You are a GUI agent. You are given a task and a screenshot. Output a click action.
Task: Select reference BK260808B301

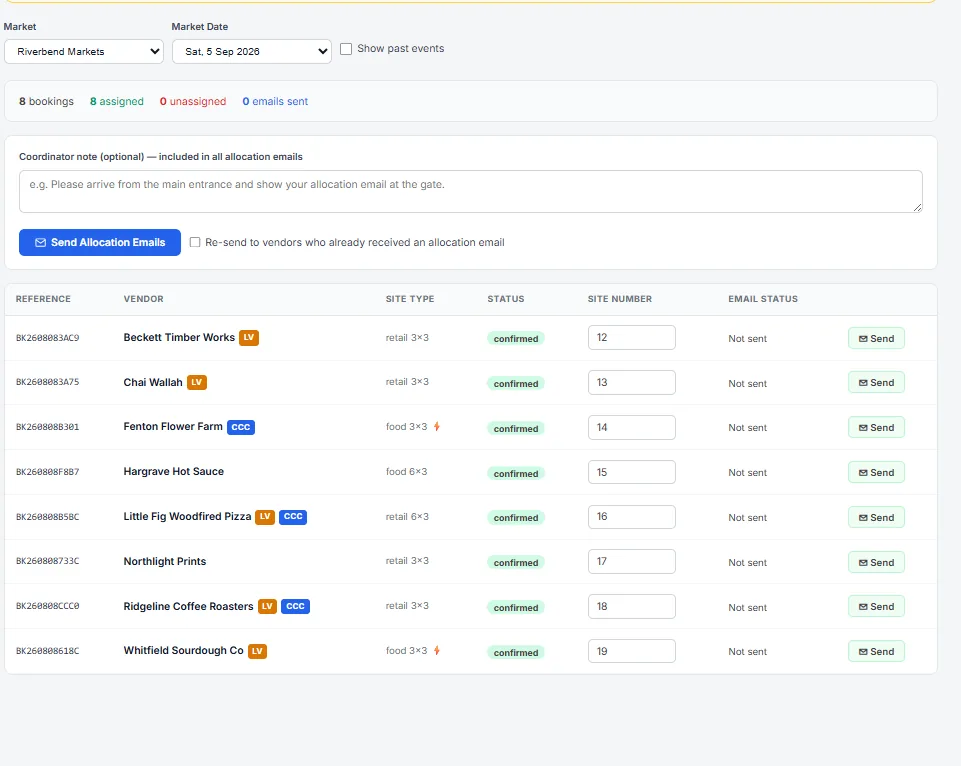point(48,427)
